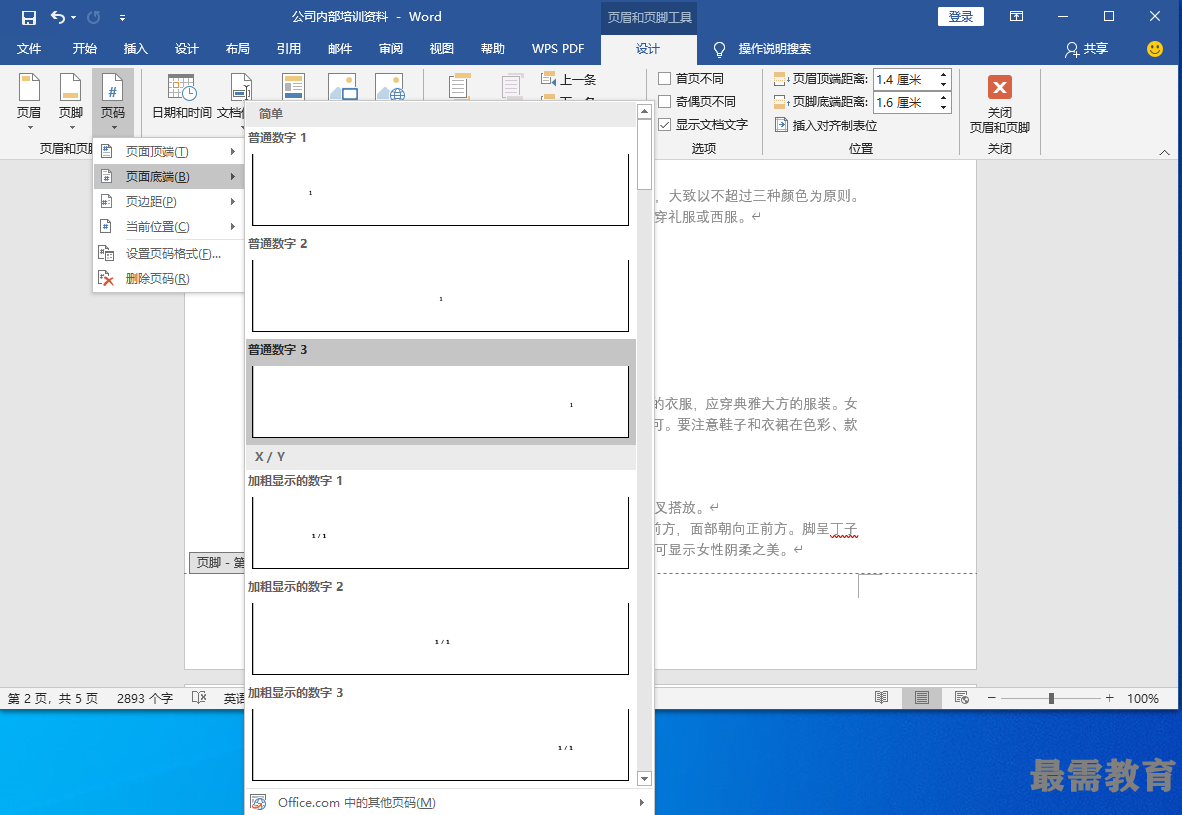
Task: Increase 页眉顶端距离 with up spinner
Action: (x=943, y=75)
